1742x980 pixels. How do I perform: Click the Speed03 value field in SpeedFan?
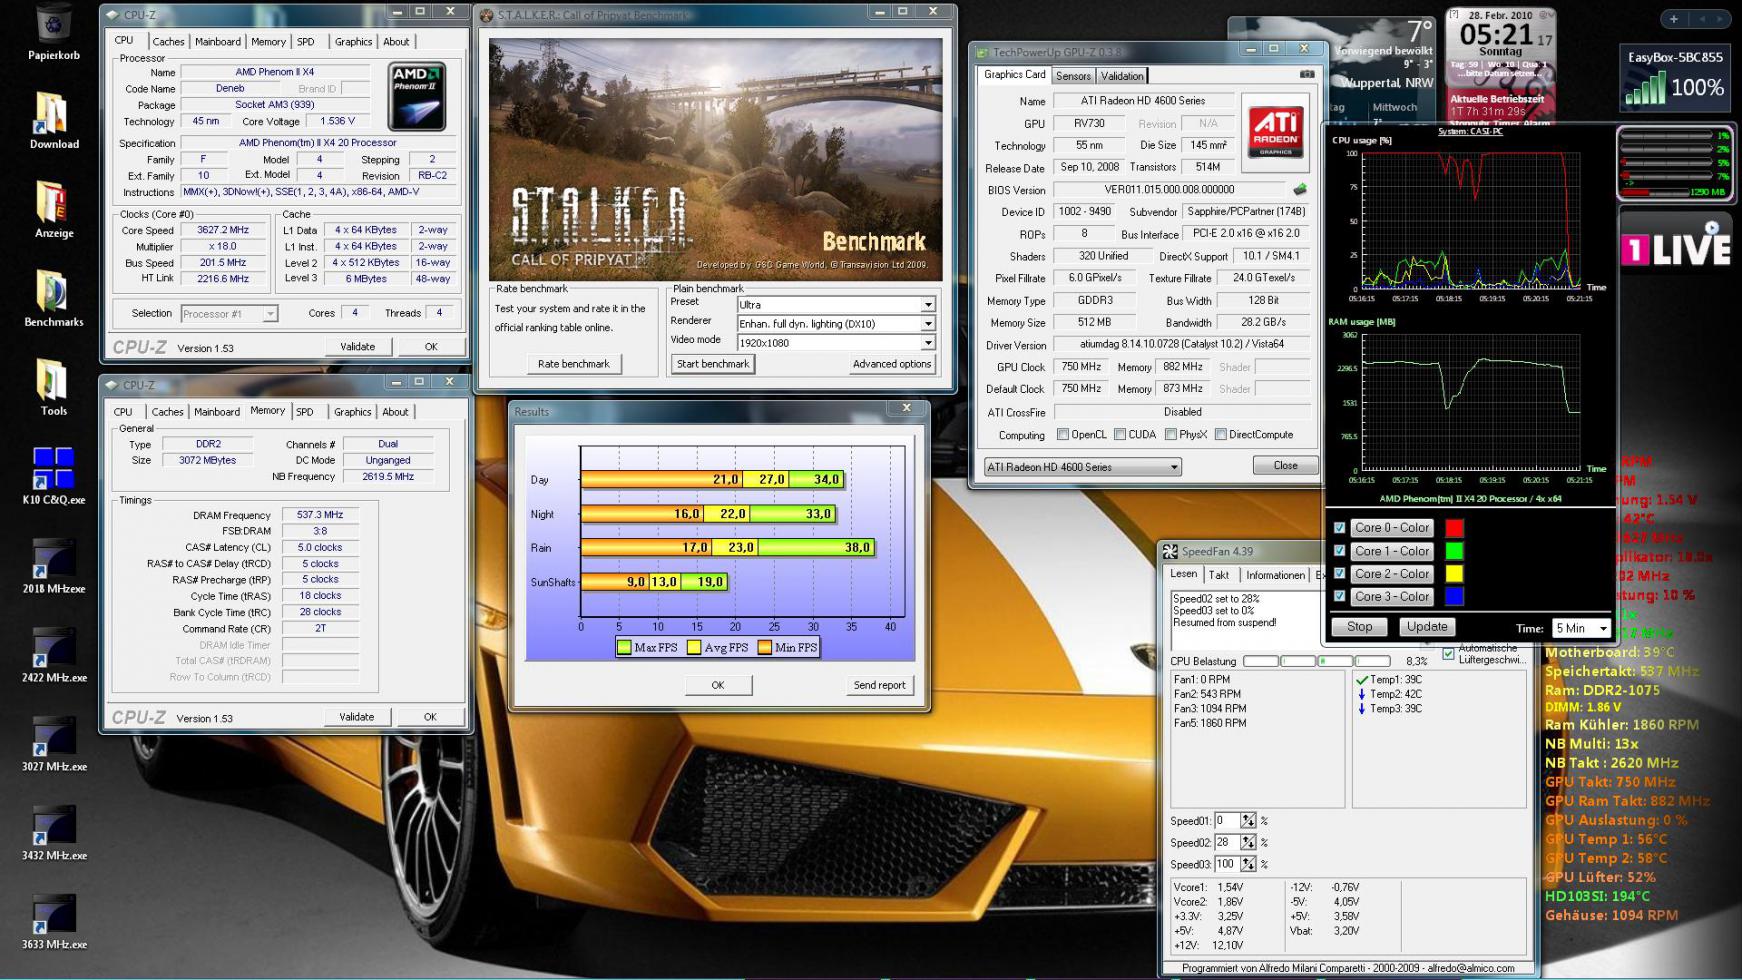click(1226, 864)
